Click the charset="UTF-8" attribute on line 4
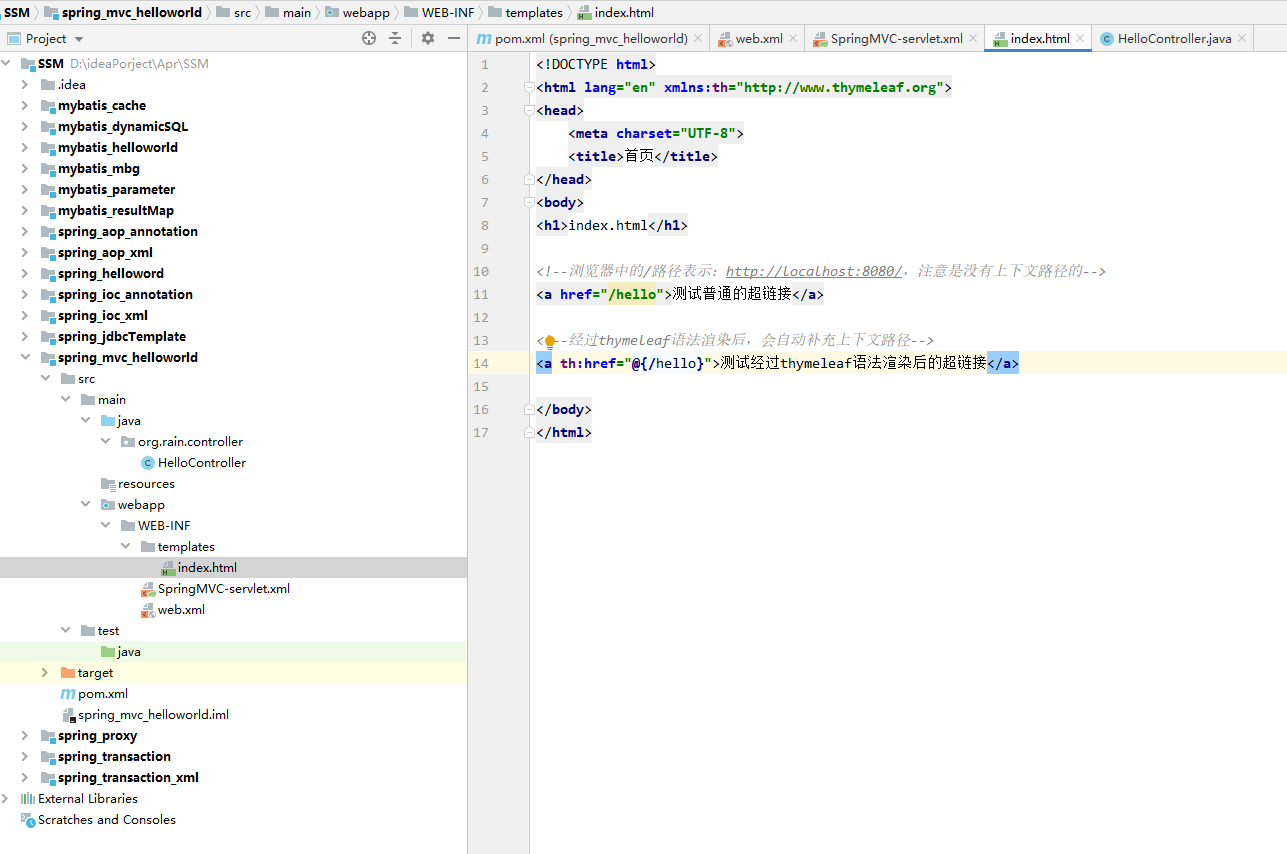The image size is (1287, 854). point(675,134)
